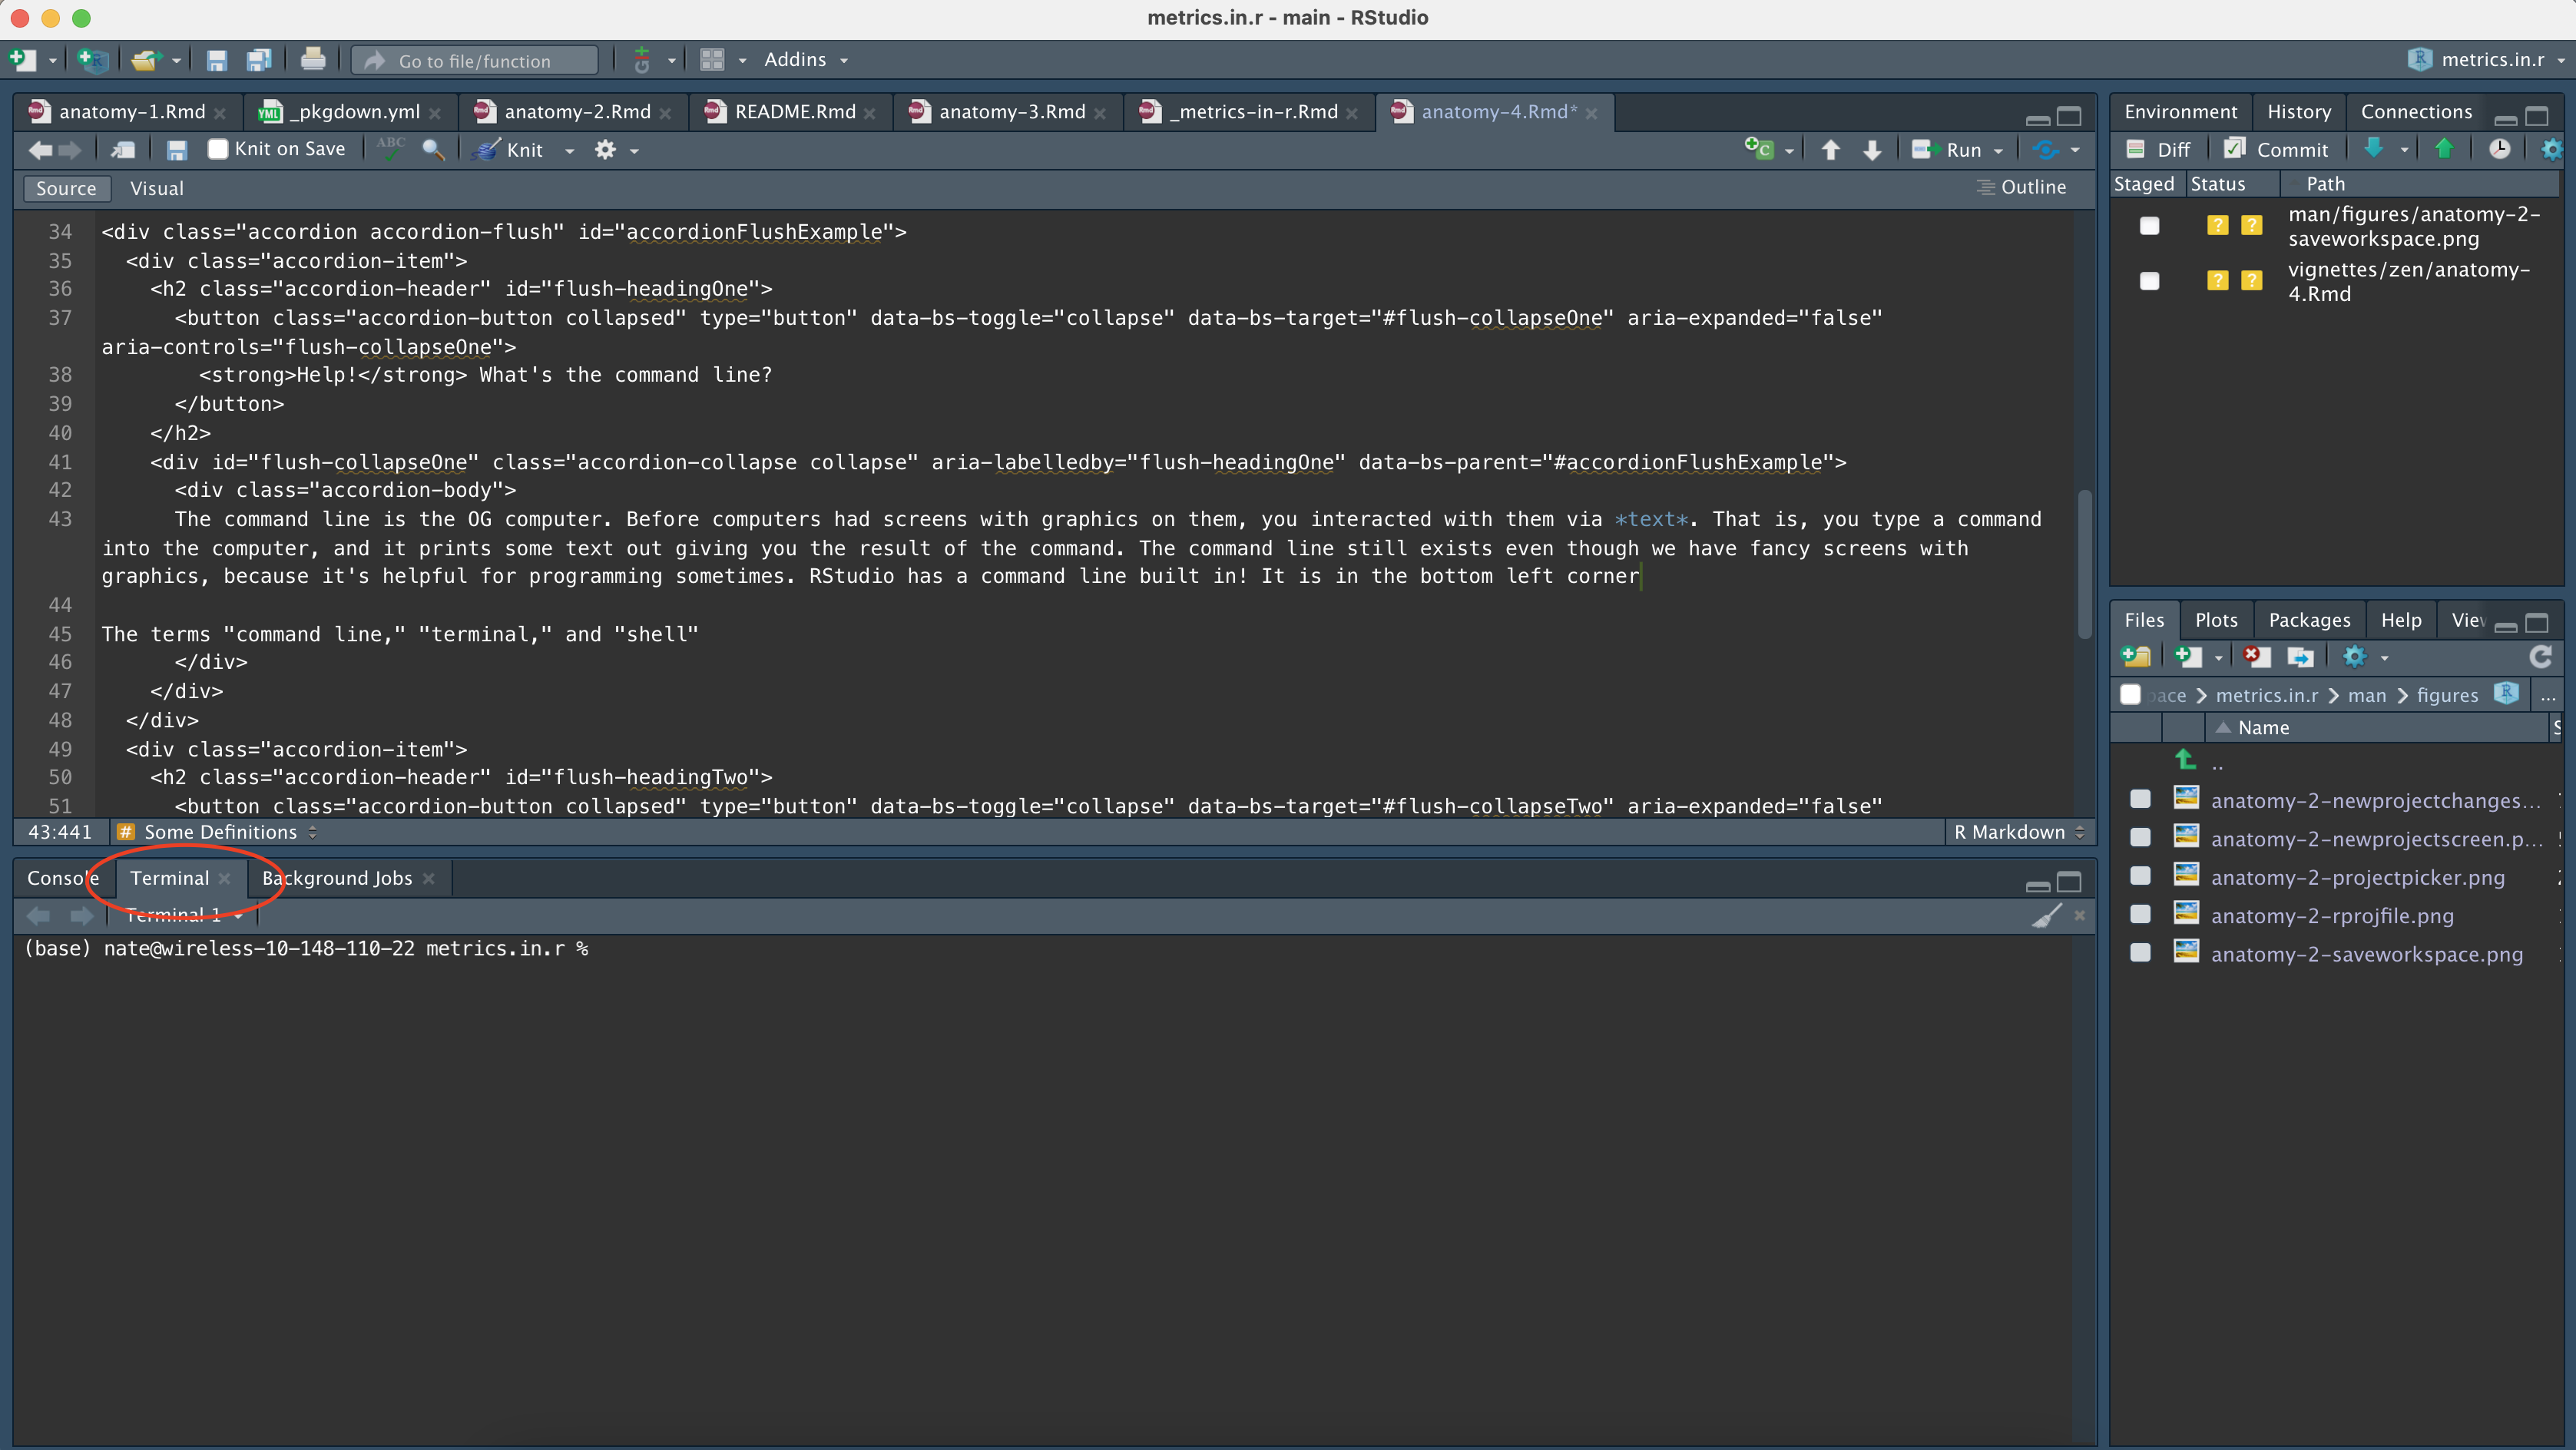
Task: Toggle the document Outline
Action: pos(2021,187)
